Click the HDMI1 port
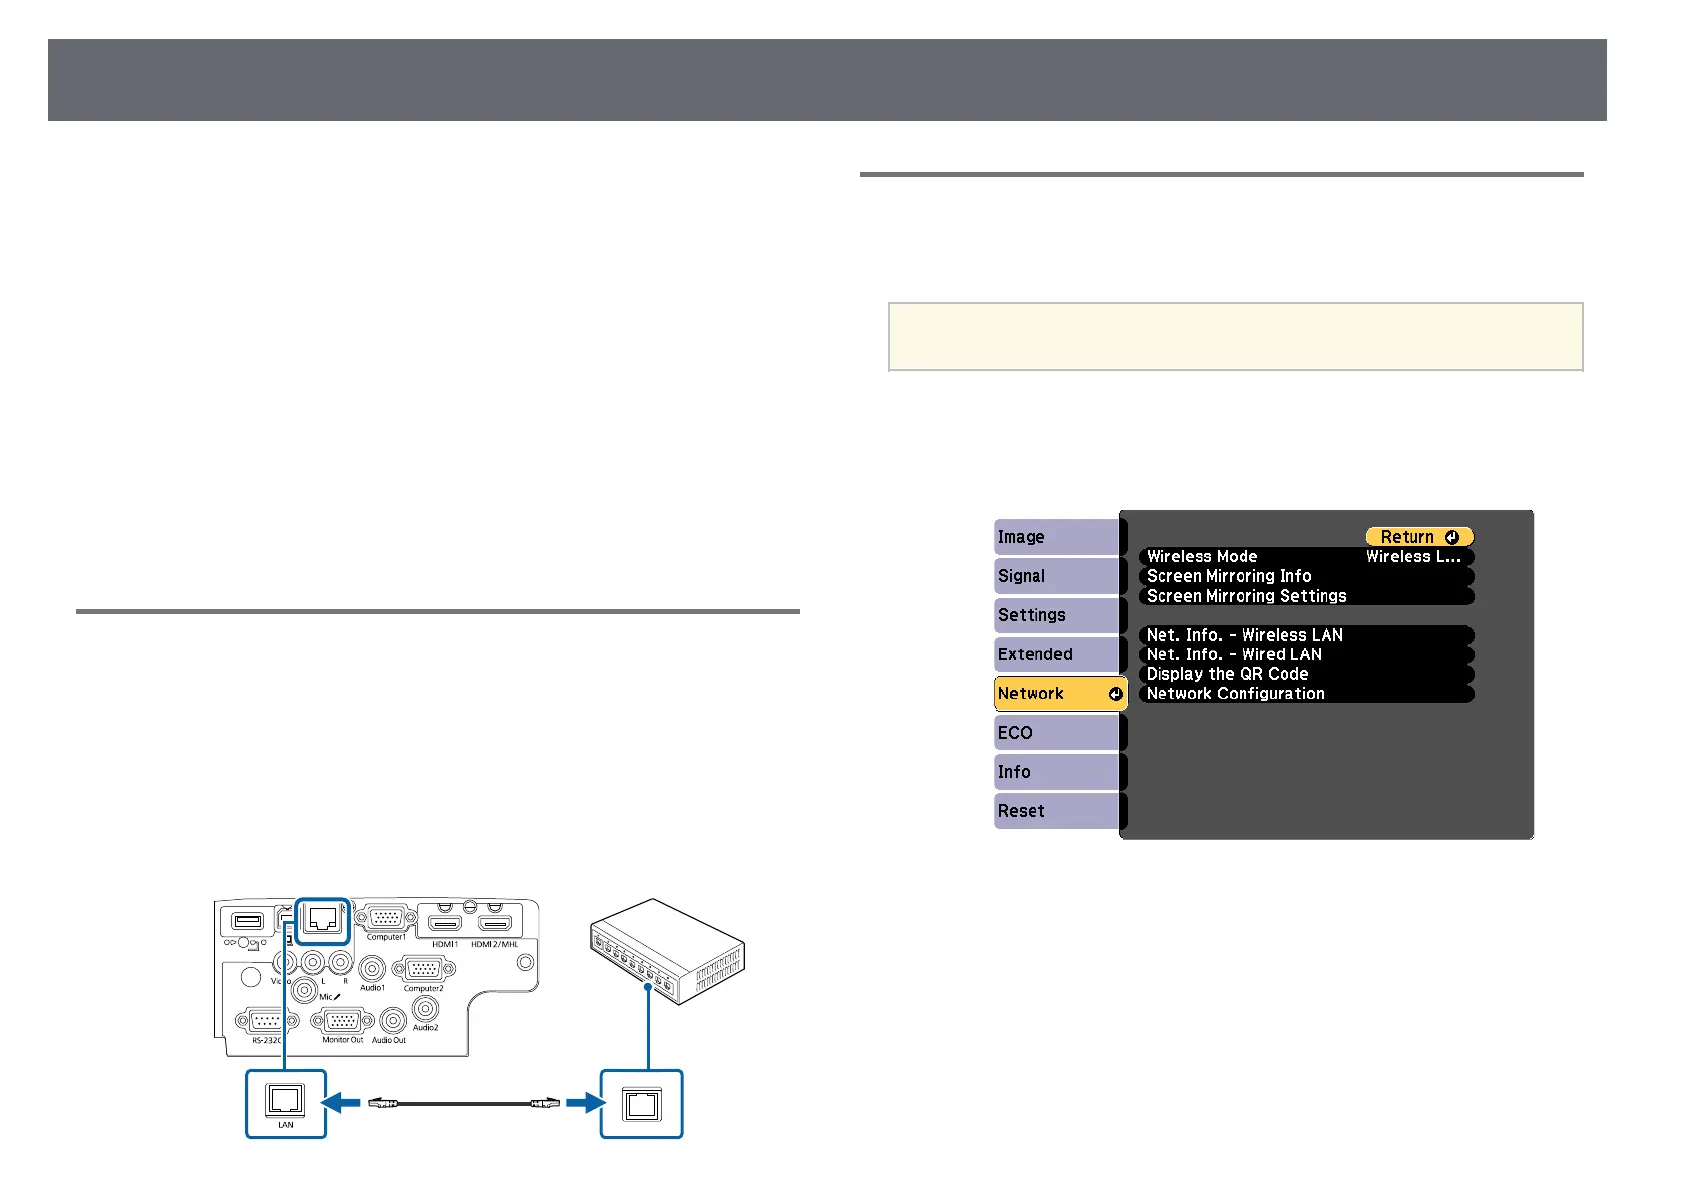The width and height of the screenshot is (1684, 1190). coord(446,925)
